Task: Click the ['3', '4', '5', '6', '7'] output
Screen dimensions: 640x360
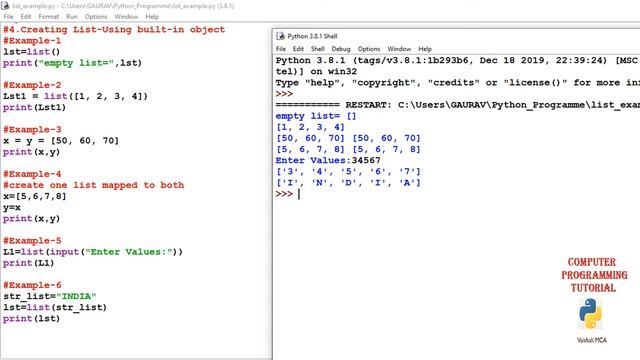Action: coord(348,172)
